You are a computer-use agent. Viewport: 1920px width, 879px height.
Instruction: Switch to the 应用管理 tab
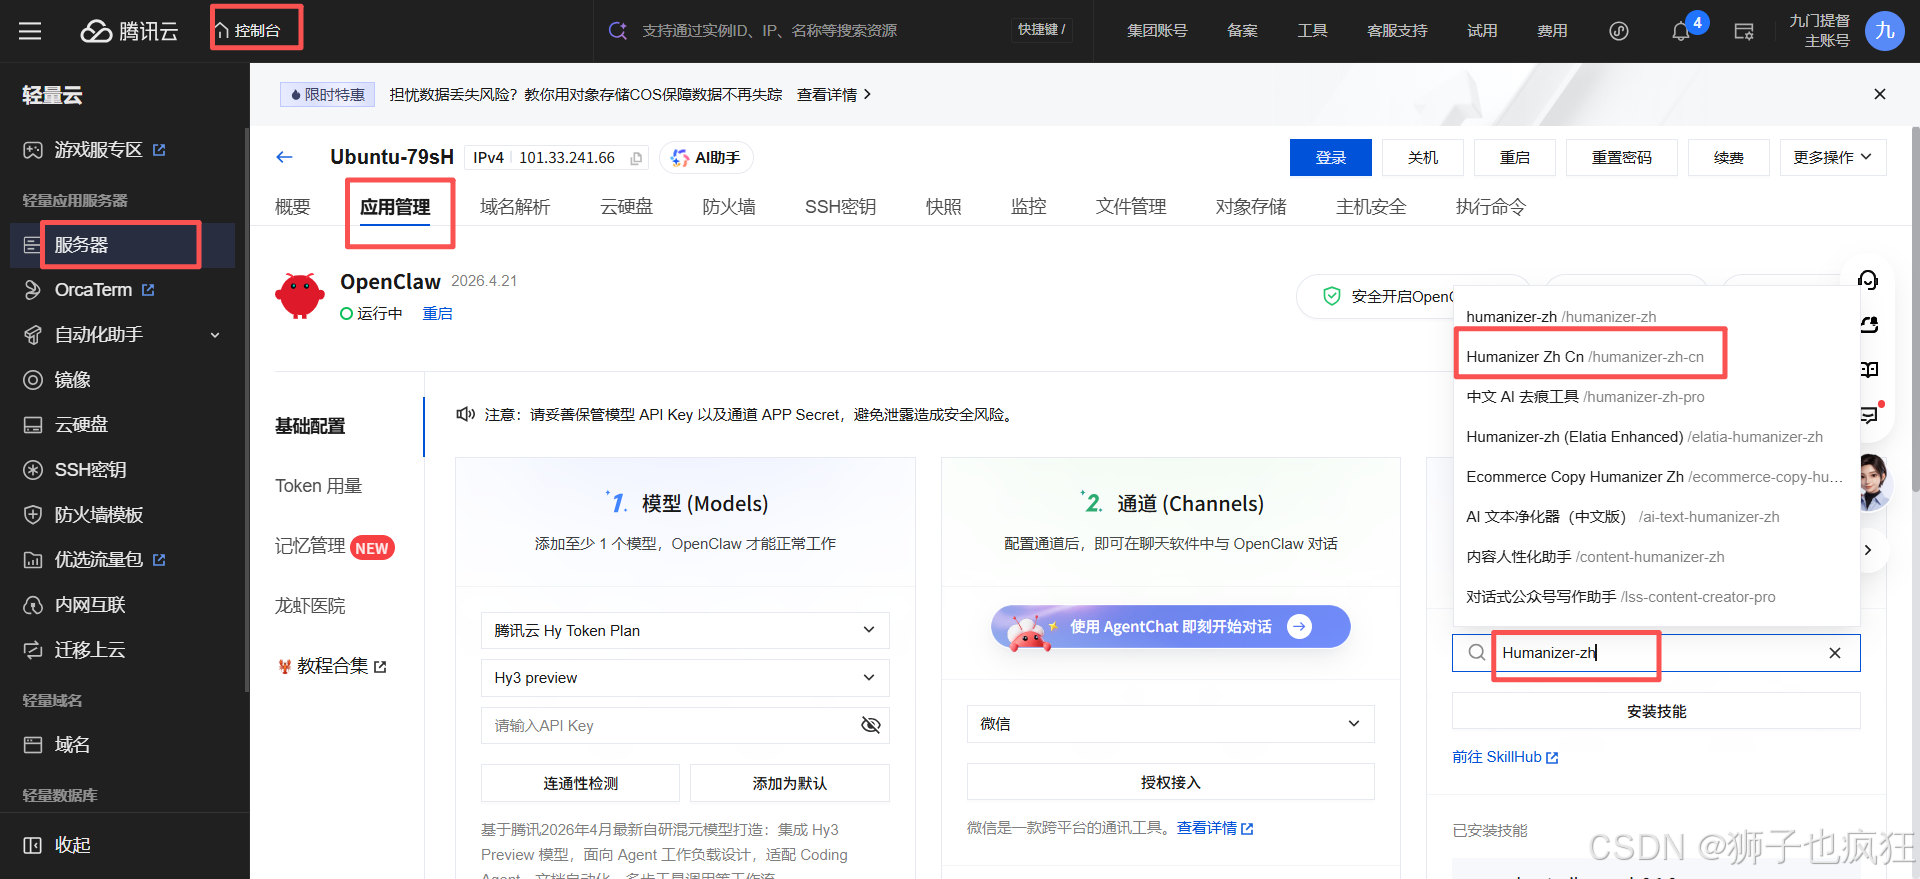click(x=395, y=207)
